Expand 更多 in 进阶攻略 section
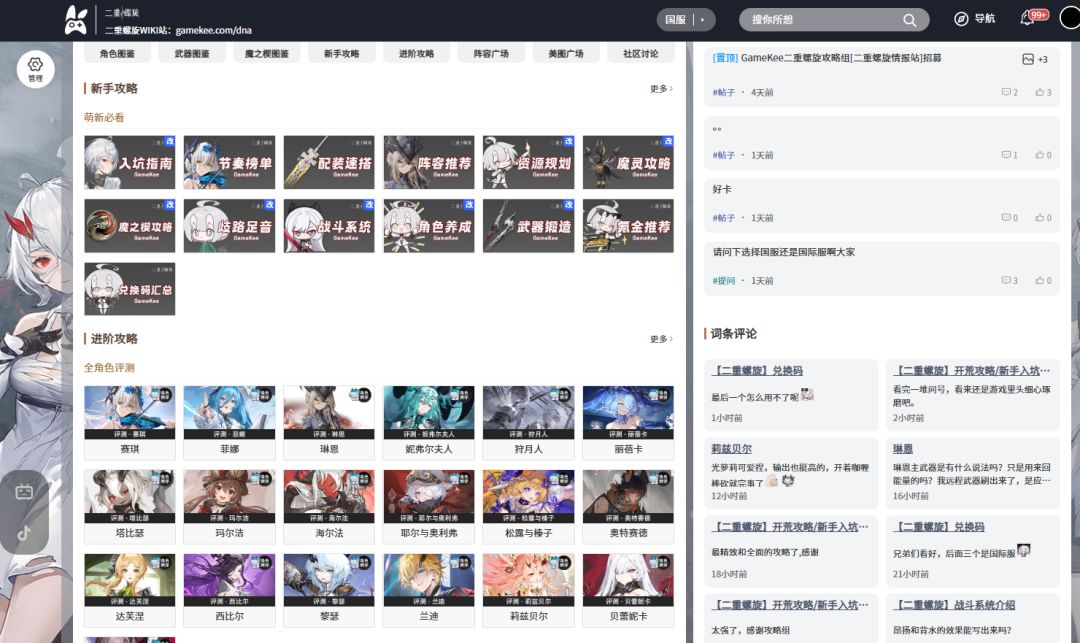 tap(661, 339)
